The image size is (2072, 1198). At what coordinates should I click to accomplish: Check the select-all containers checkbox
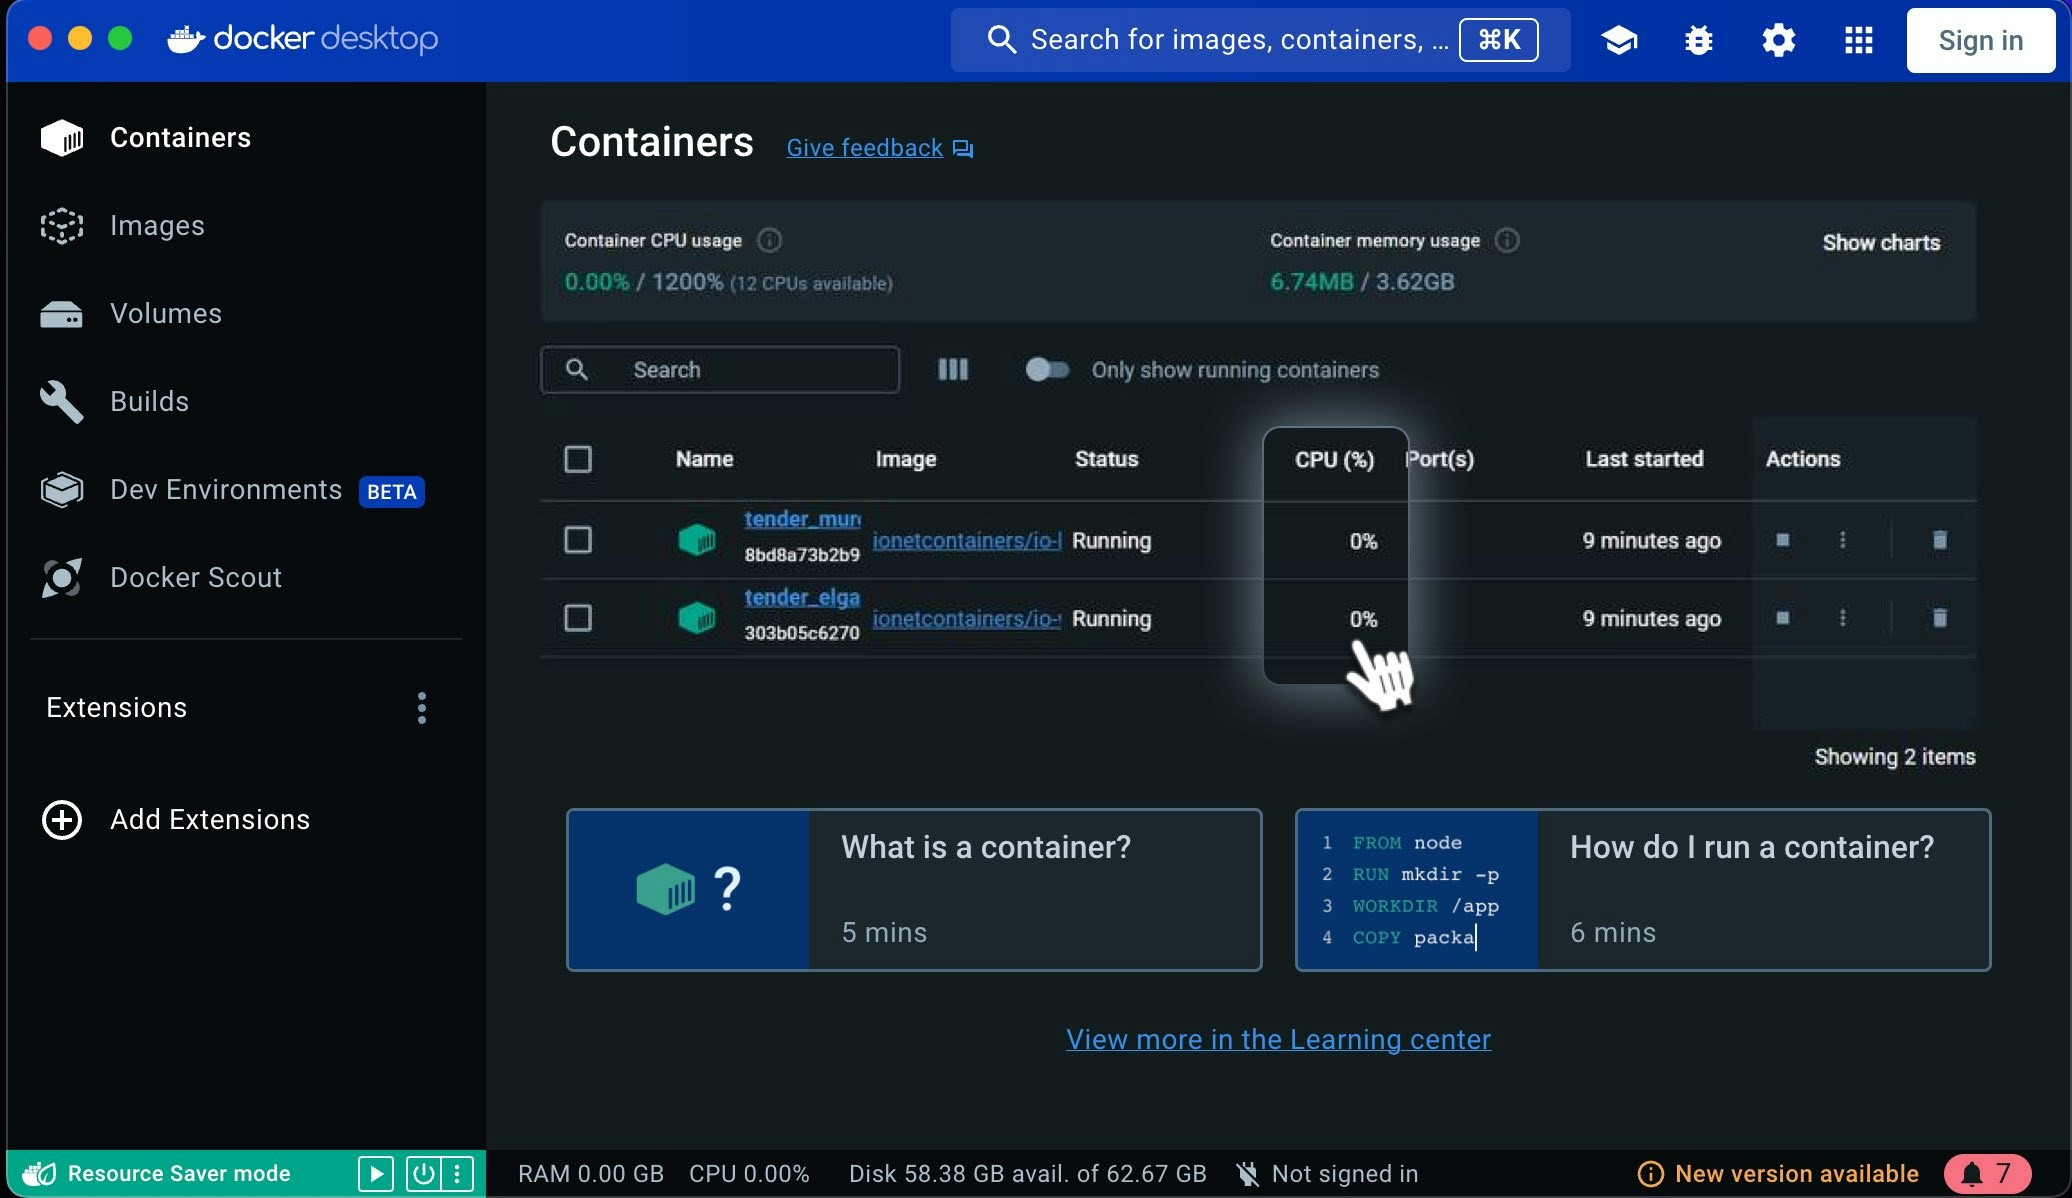(578, 459)
